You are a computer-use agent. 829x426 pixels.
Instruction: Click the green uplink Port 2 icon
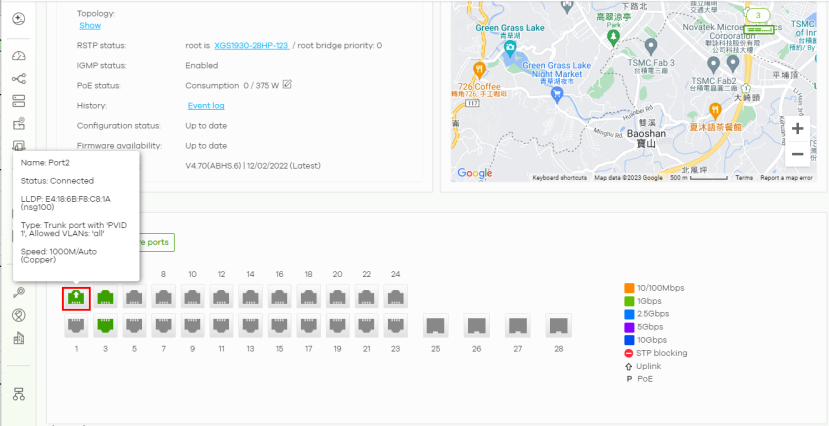click(x=76, y=297)
